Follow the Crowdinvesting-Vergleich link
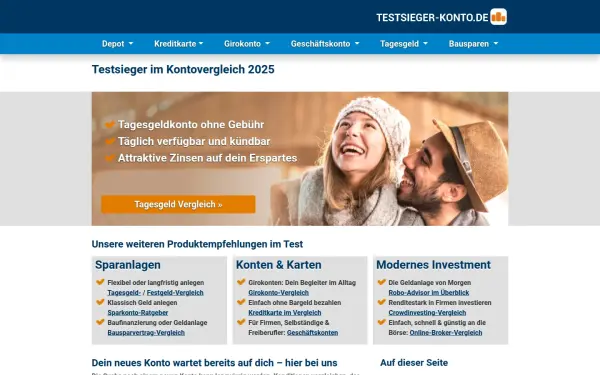The image size is (600, 375). tap(427, 313)
